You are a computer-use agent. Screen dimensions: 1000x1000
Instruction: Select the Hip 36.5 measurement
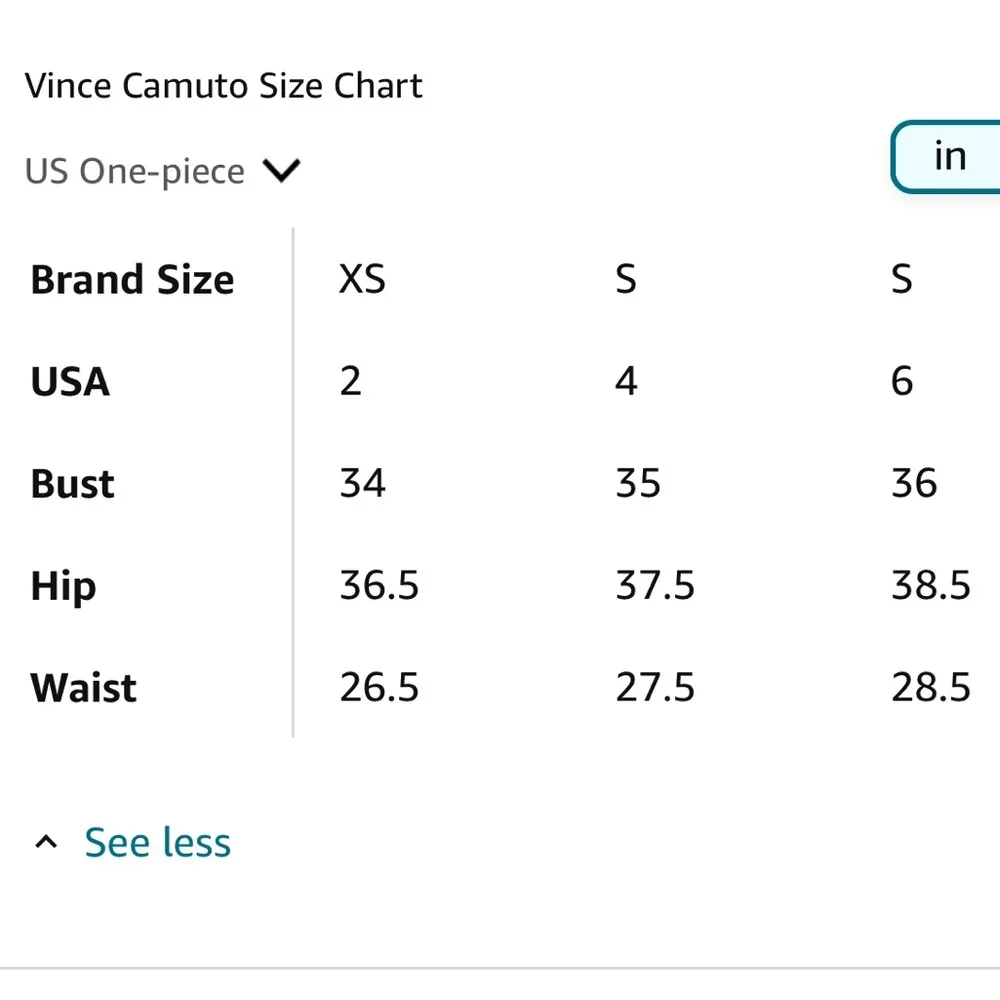pos(379,586)
